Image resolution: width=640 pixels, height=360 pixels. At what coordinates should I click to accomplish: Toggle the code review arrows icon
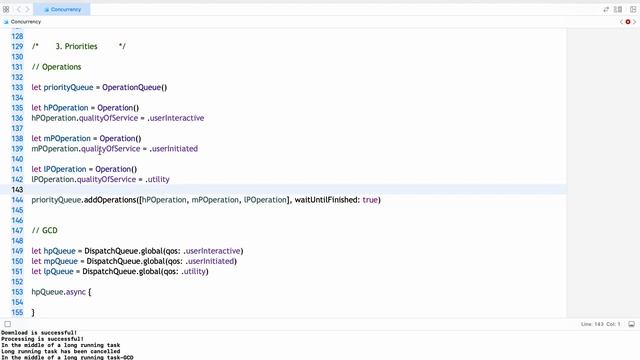[x=606, y=9]
